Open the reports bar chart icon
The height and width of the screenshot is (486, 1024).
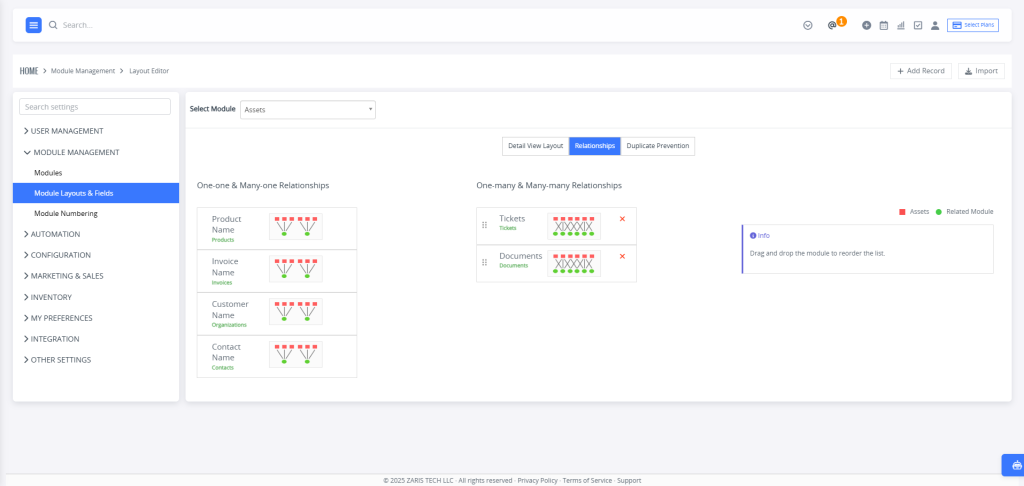point(901,25)
